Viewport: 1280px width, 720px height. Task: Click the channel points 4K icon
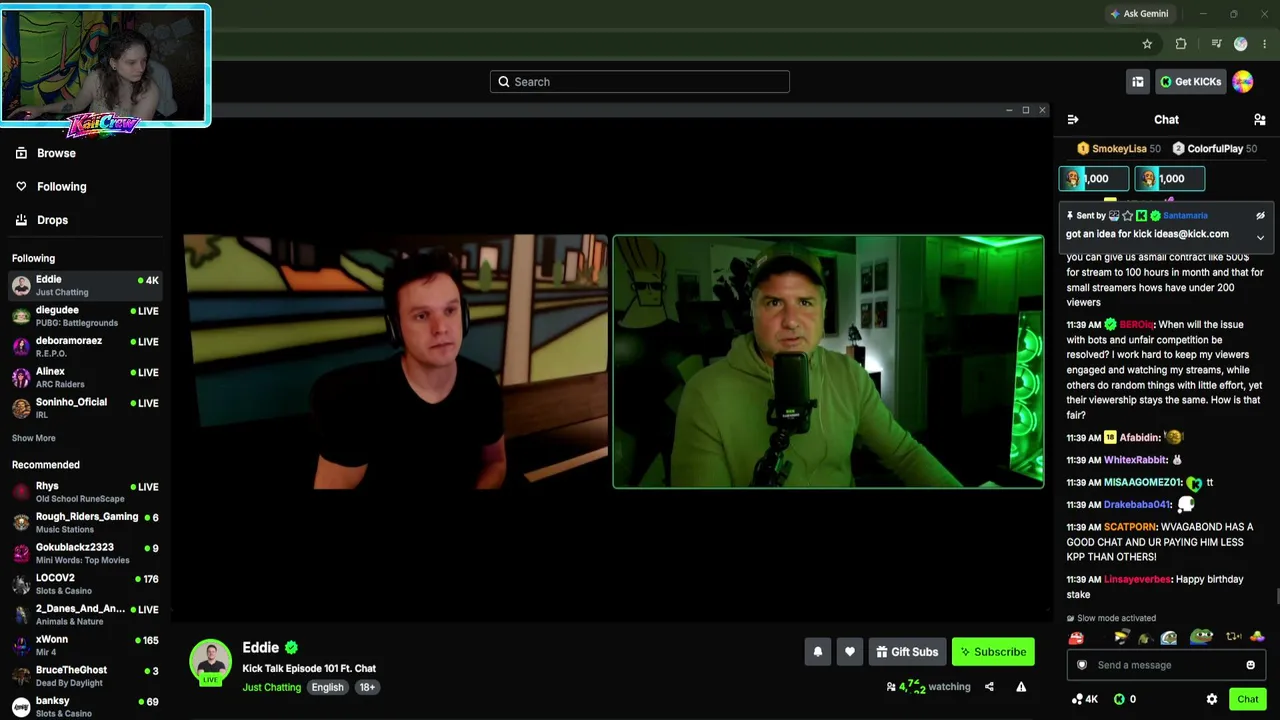click(1084, 699)
